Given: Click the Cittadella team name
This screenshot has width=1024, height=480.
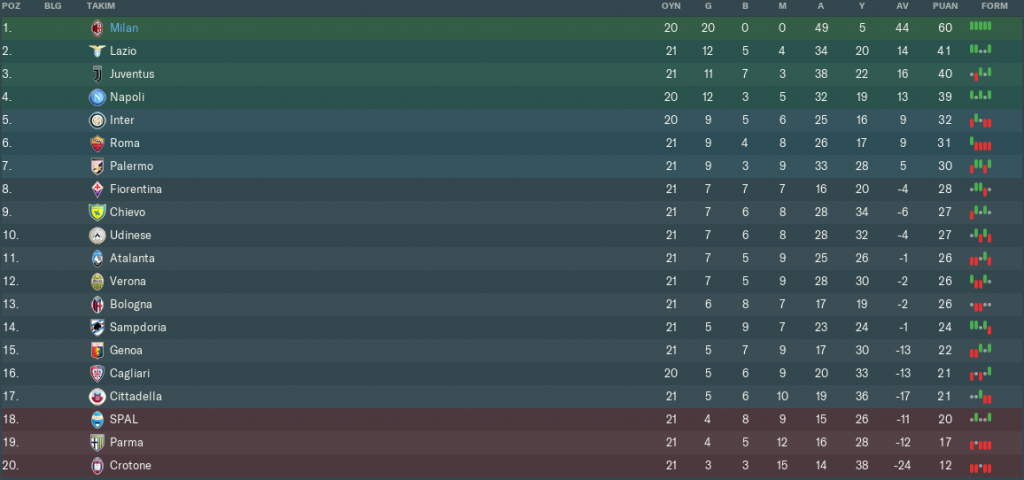Looking at the screenshot, I should [x=136, y=396].
